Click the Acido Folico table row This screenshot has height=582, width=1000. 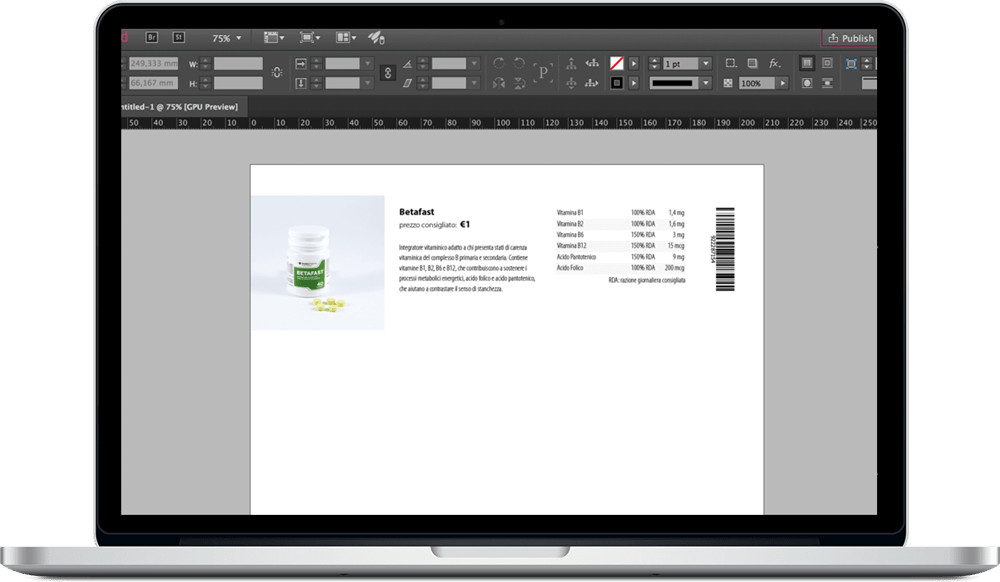[x=621, y=268]
